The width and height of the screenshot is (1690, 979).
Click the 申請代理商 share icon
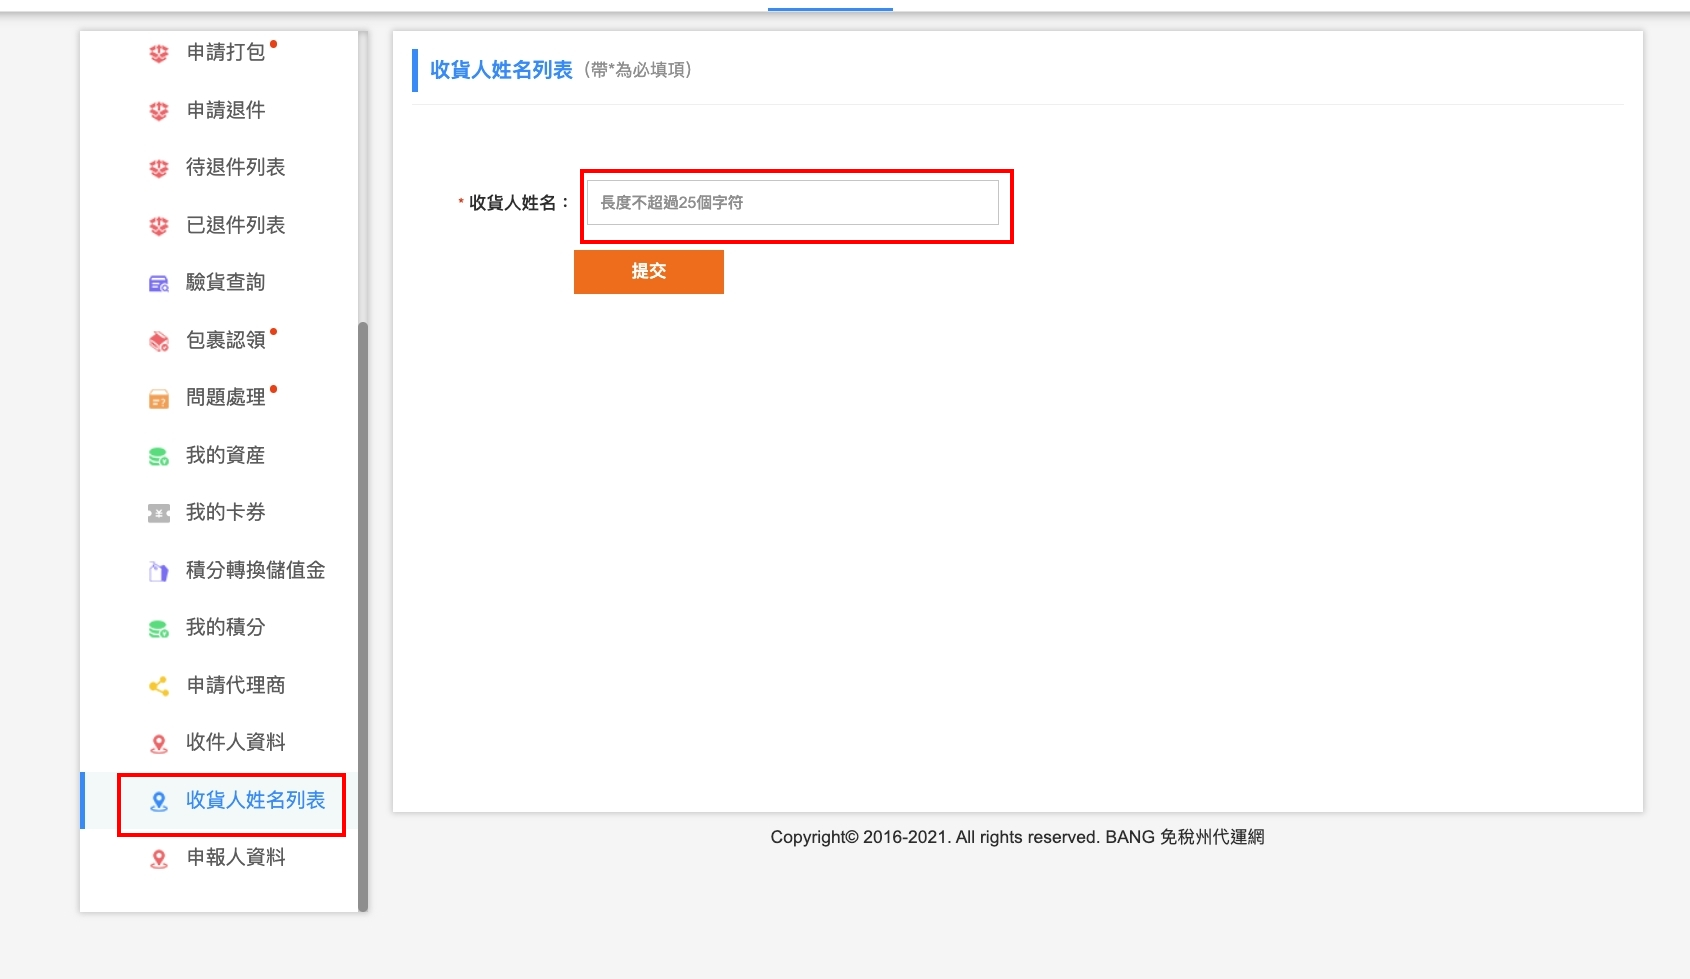pos(159,686)
